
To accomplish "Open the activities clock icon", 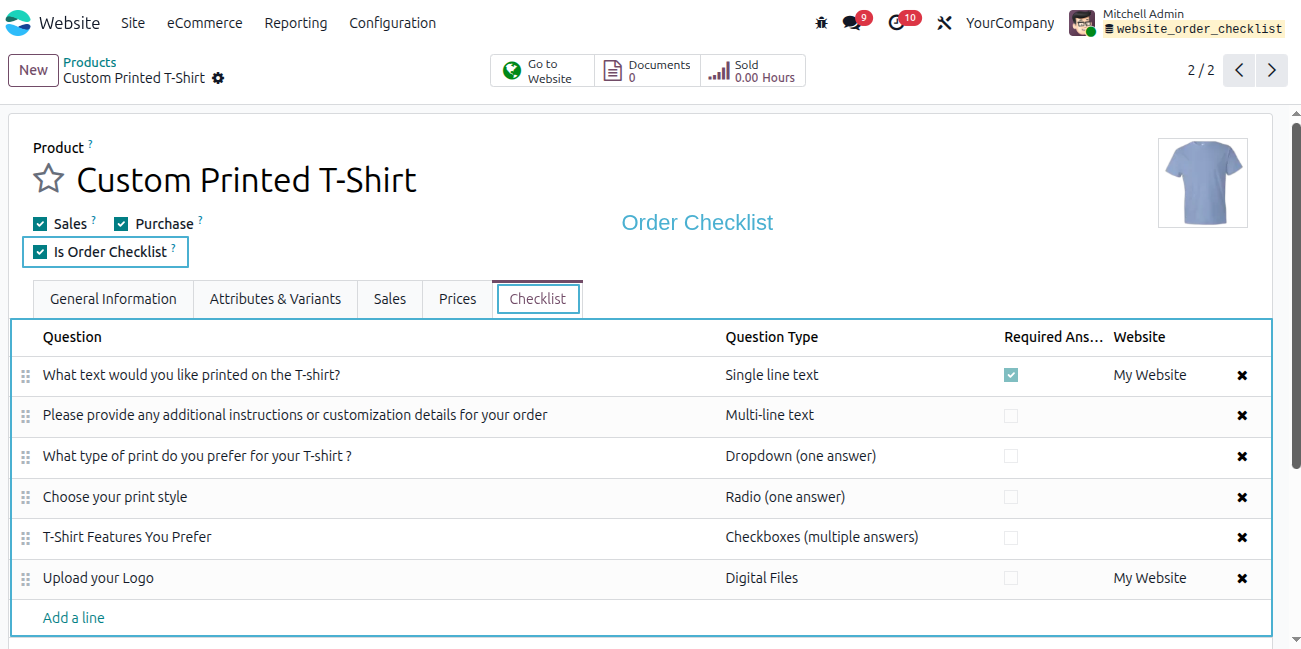I will click(896, 23).
